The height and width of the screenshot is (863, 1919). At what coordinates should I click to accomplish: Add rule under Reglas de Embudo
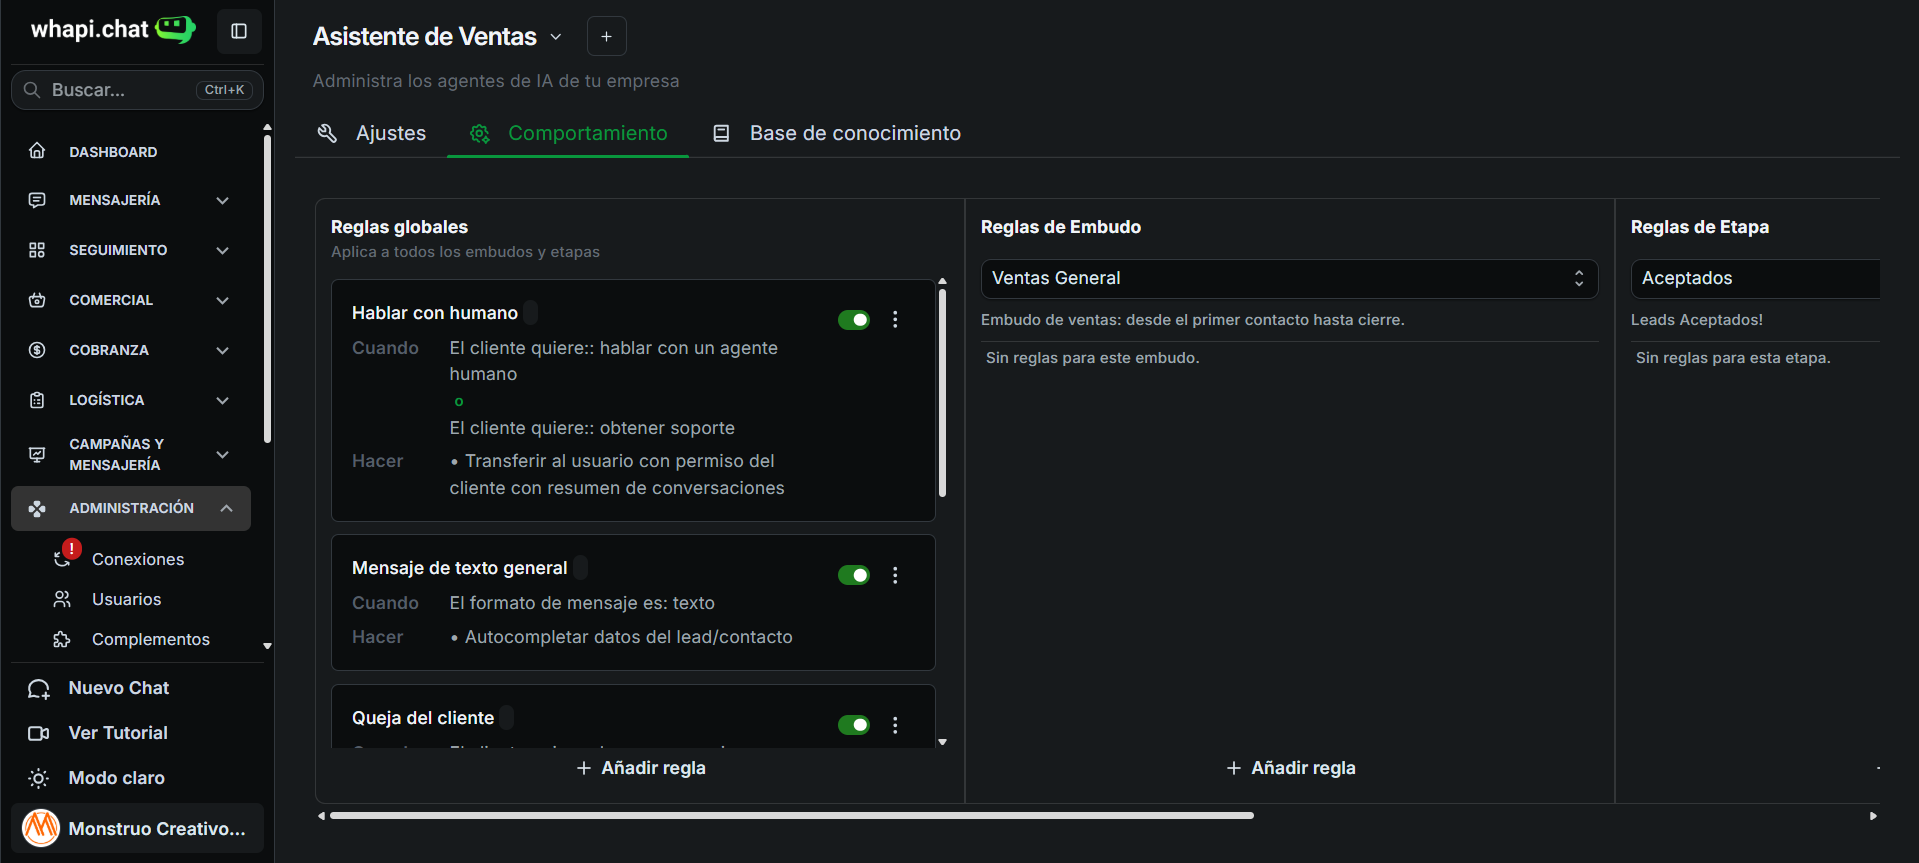pos(1291,768)
